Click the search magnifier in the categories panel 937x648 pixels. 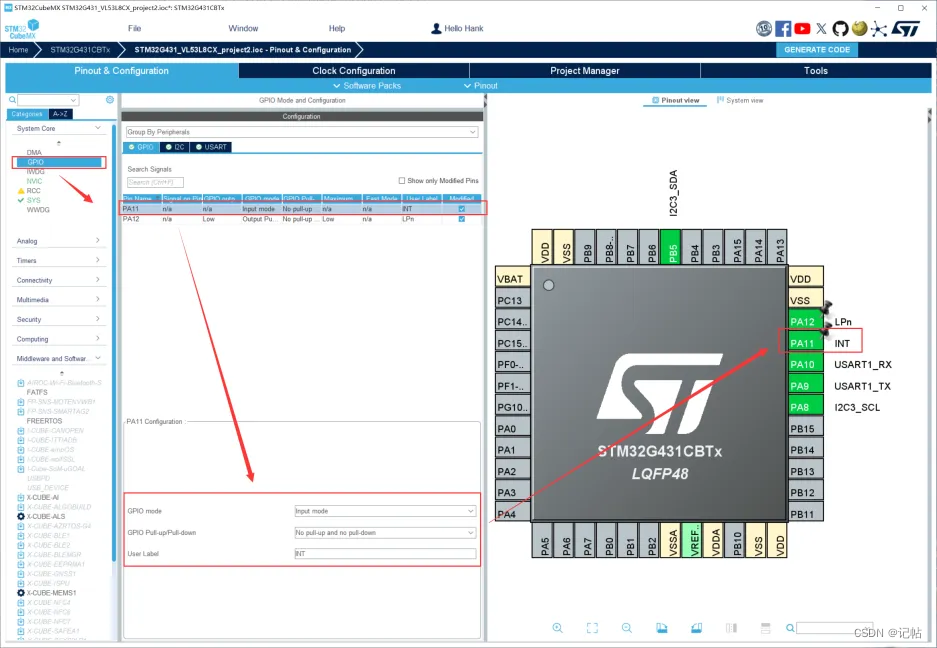12,100
